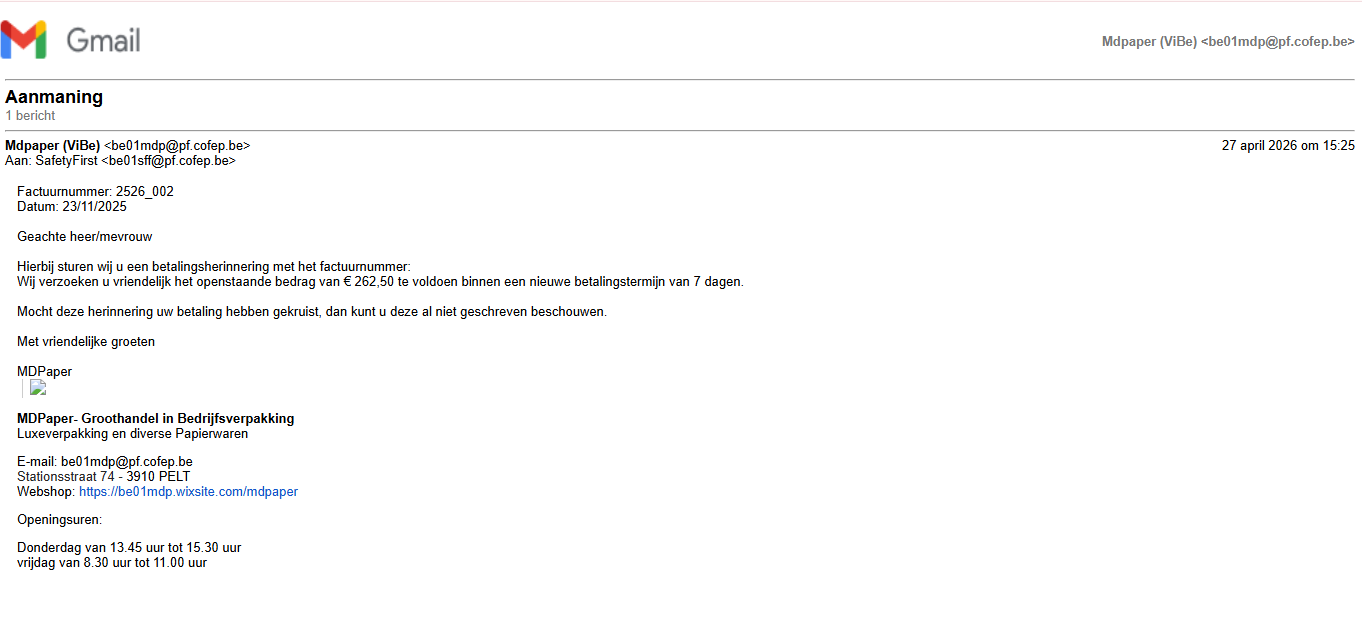Image resolution: width=1362 pixels, height=633 pixels.
Task: Click the broken image icon under MDPaper
Action: (x=38, y=388)
